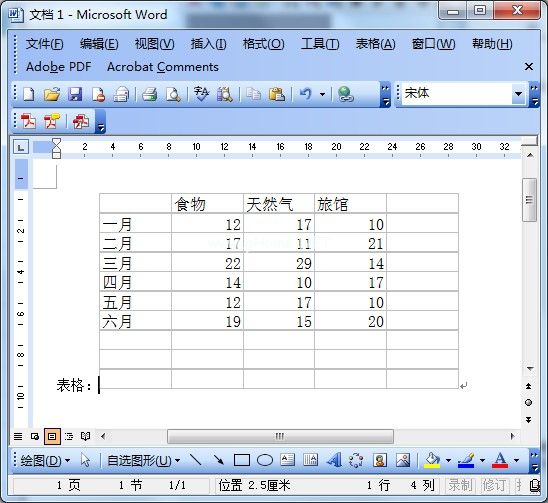Convert to PDF and email icon
This screenshot has height=503, width=548.
point(51,122)
